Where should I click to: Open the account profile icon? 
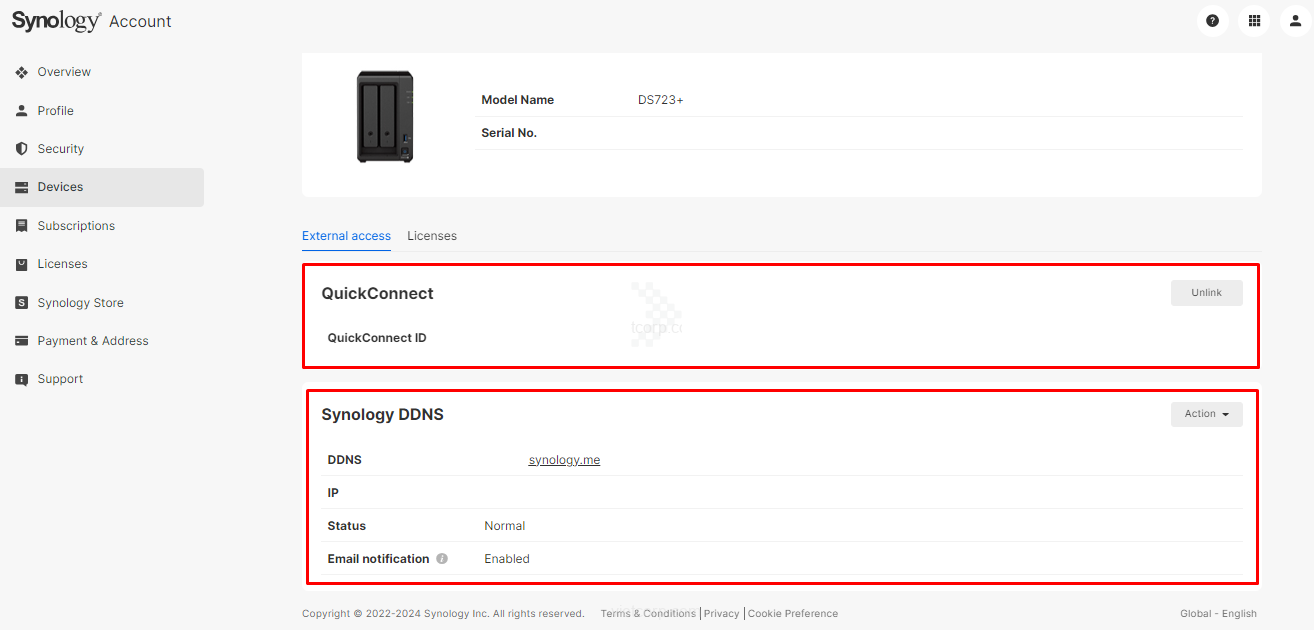(x=1295, y=20)
